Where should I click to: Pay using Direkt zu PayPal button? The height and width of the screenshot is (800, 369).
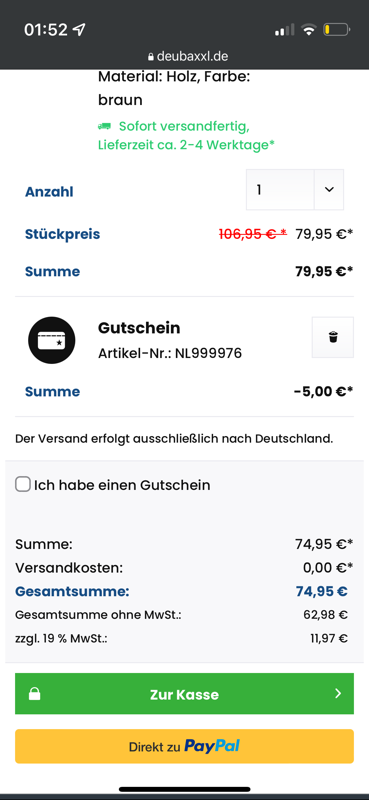pos(184,746)
